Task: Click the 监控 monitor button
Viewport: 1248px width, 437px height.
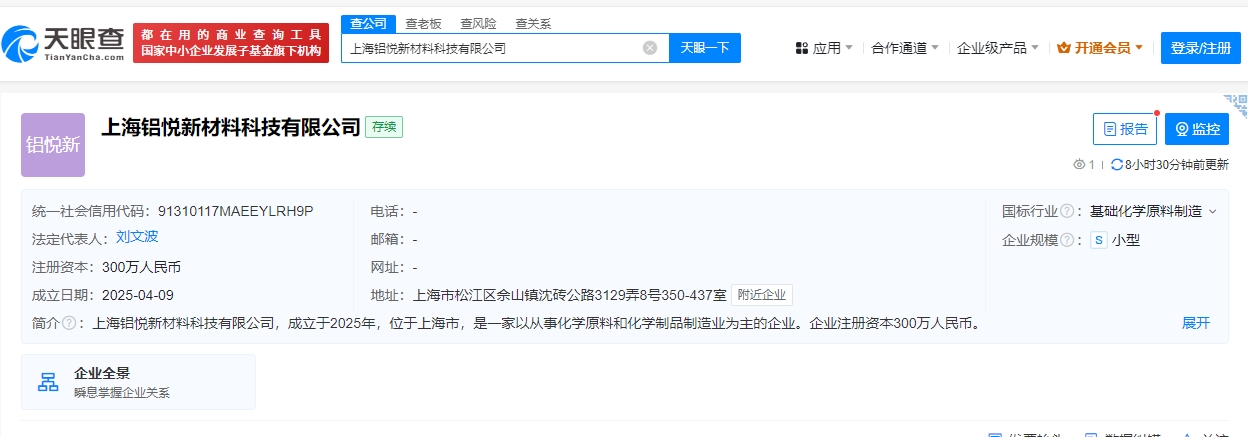Action: tap(1197, 129)
